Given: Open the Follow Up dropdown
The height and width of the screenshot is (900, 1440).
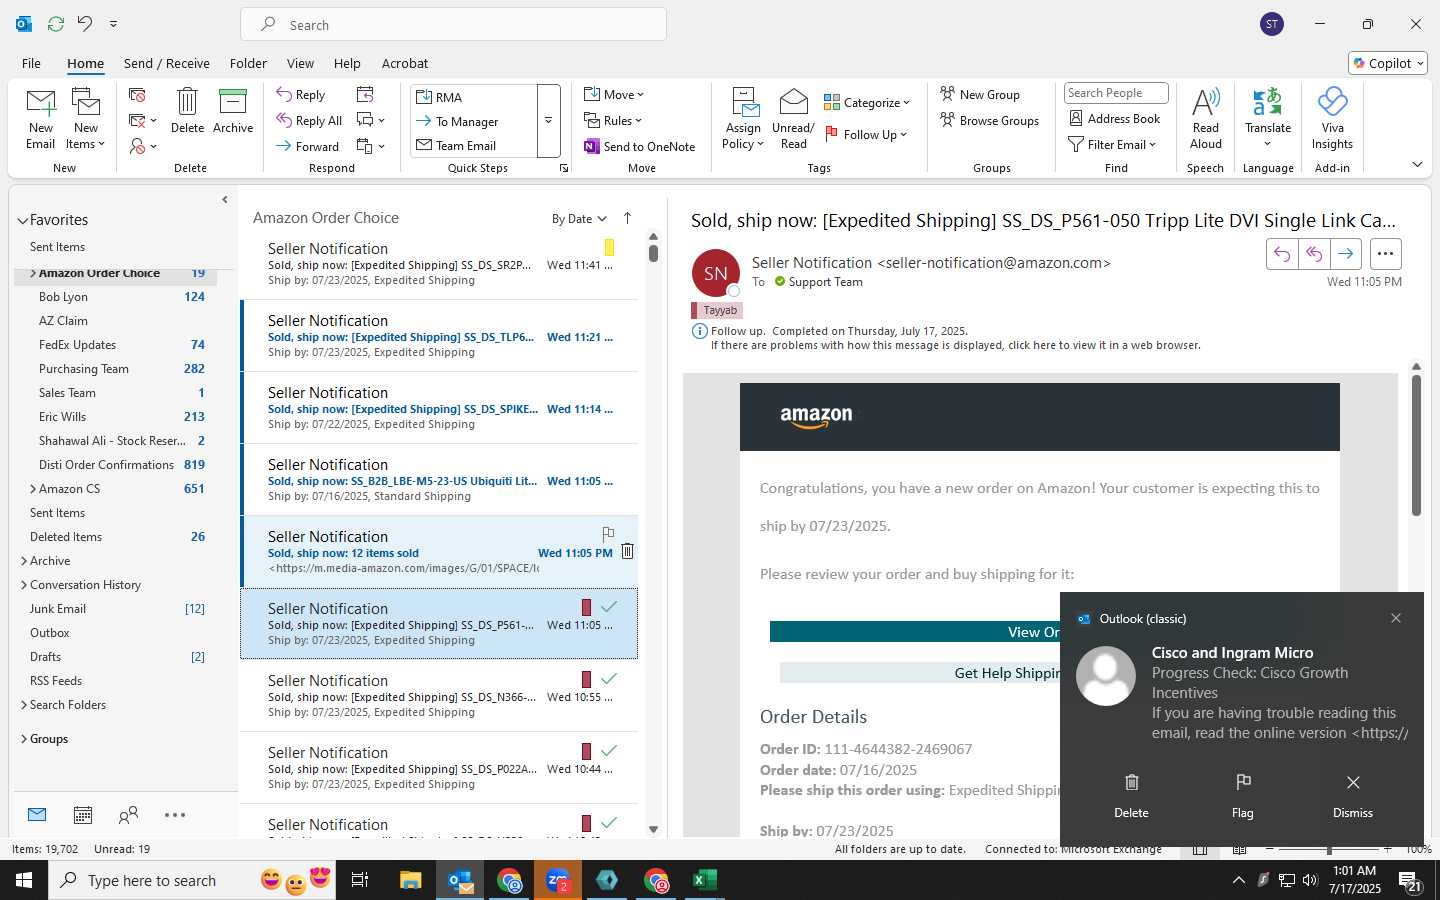Looking at the screenshot, I should pos(866,134).
